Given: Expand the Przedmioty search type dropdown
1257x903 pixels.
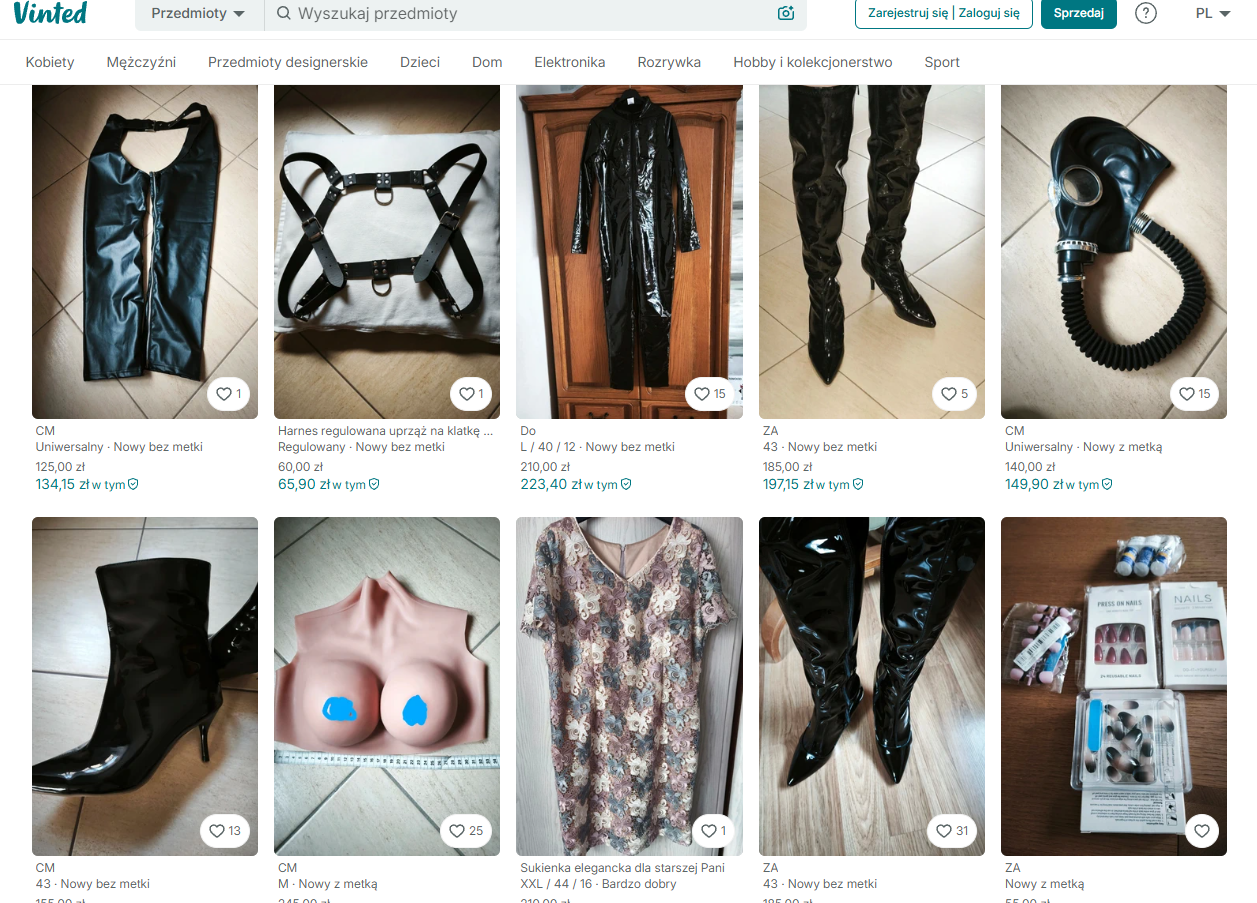Looking at the screenshot, I should pos(198,14).
